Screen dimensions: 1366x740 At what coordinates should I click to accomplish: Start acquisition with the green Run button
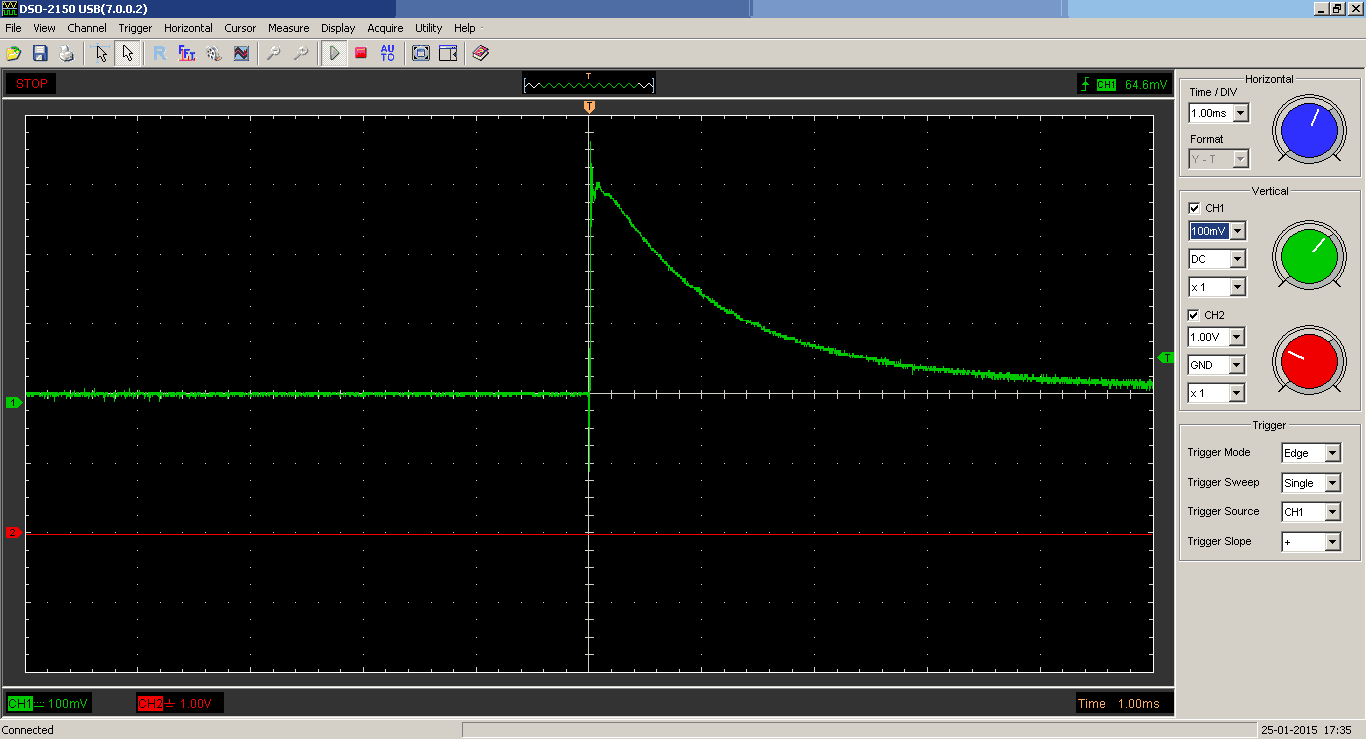334,53
